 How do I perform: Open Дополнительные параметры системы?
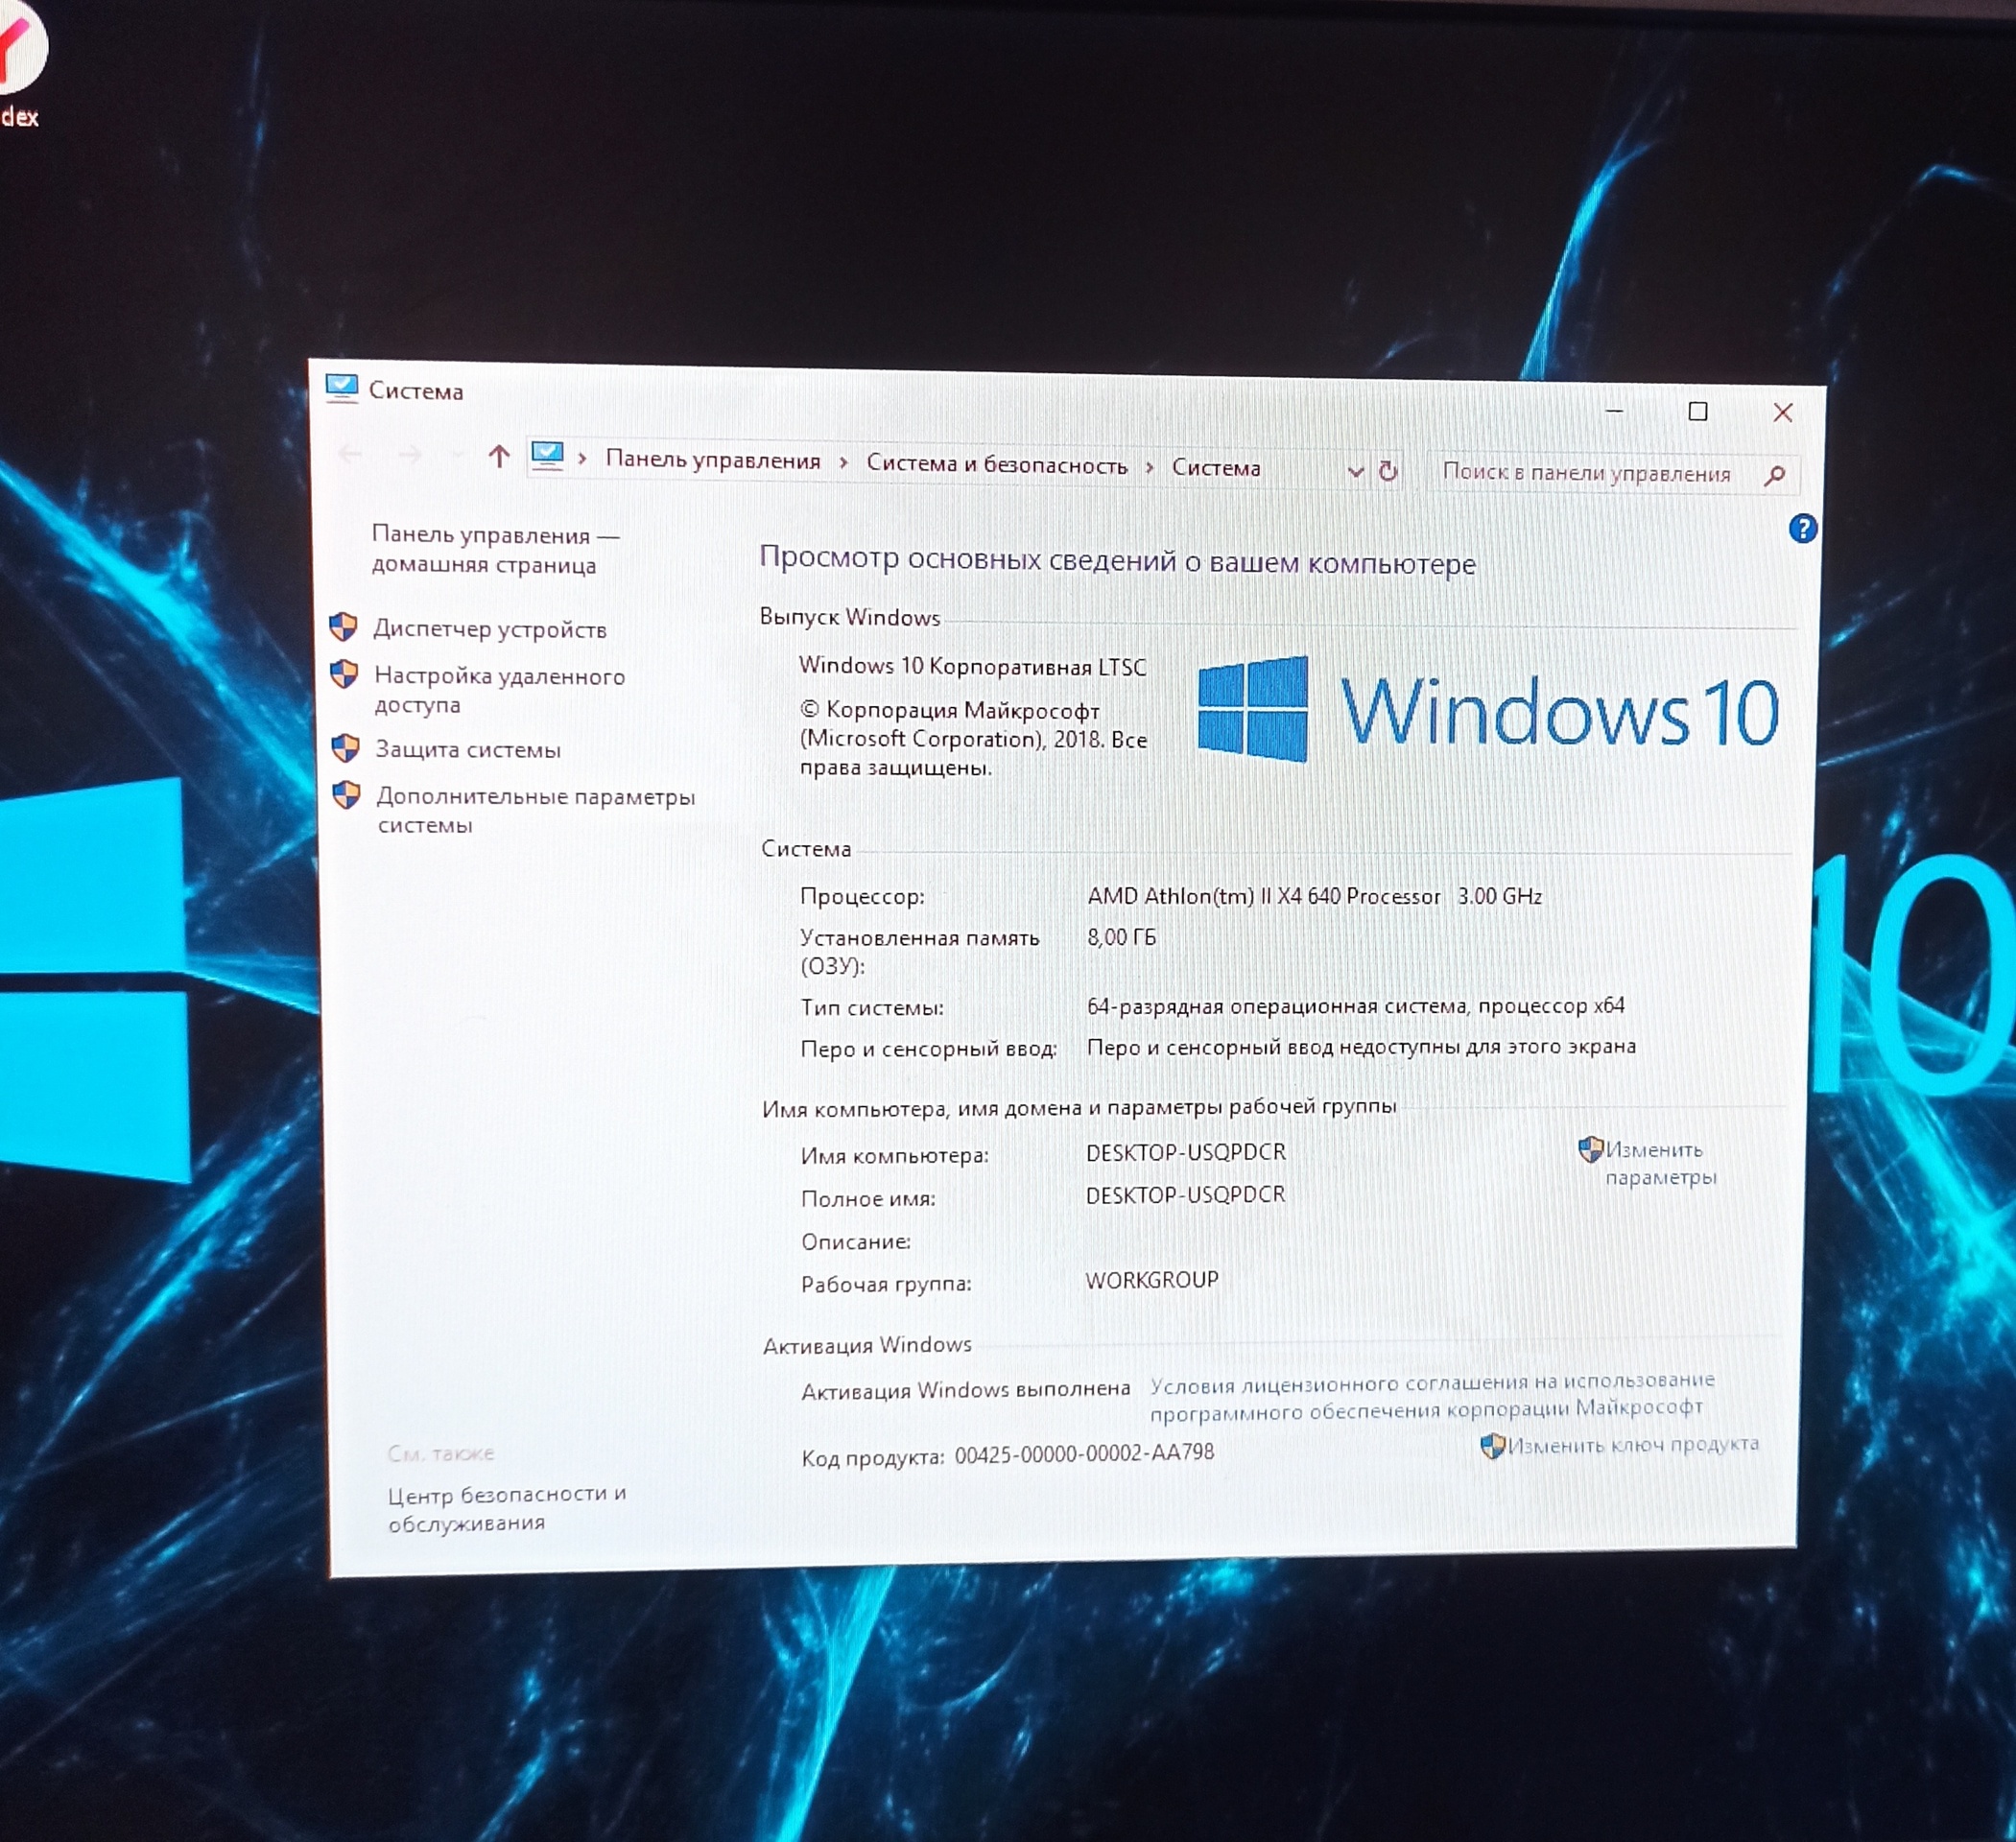pos(536,810)
